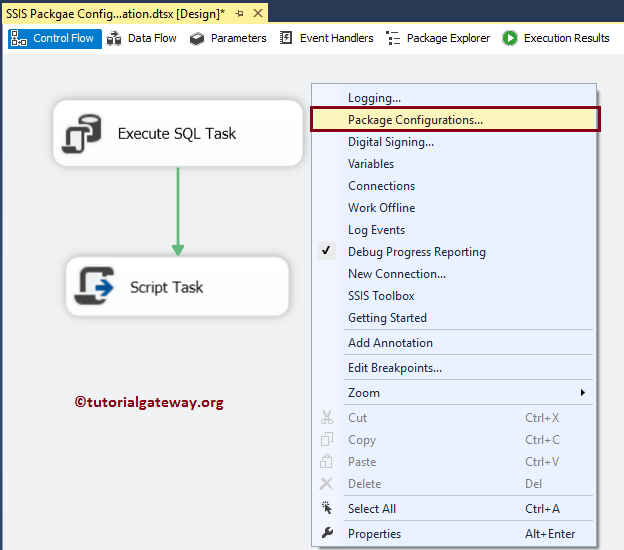This screenshot has width=624, height=550.
Task: Click the Paste clipboard icon
Action: [326, 461]
